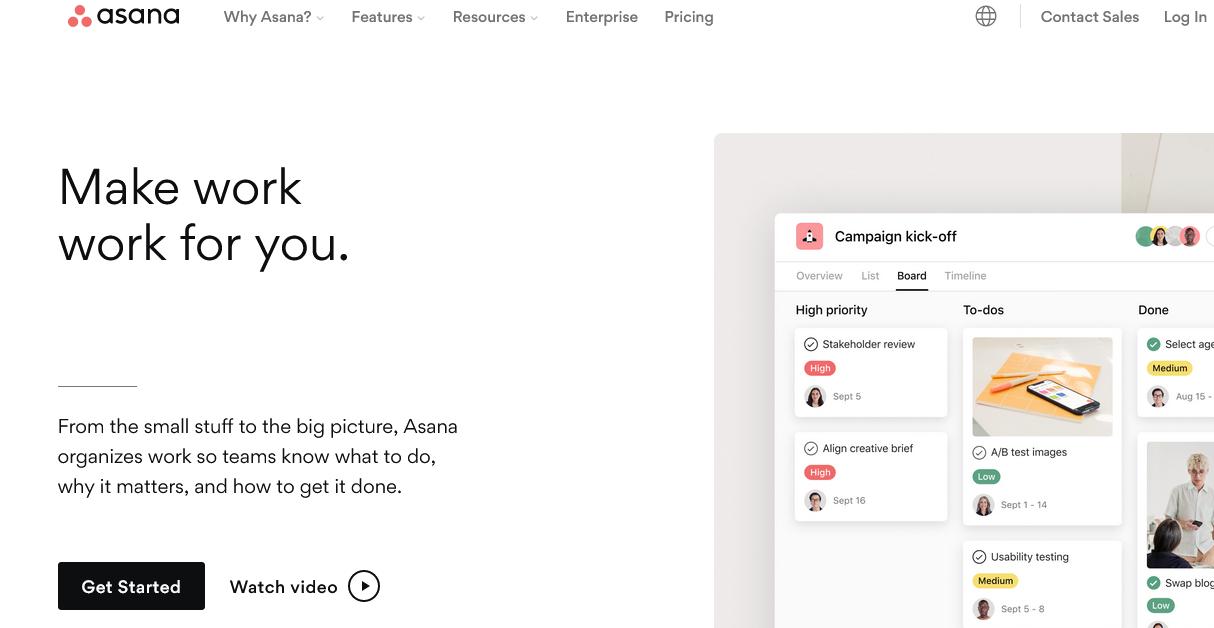Play the Watch video circle icon
The width and height of the screenshot is (1214, 628).
click(364, 586)
